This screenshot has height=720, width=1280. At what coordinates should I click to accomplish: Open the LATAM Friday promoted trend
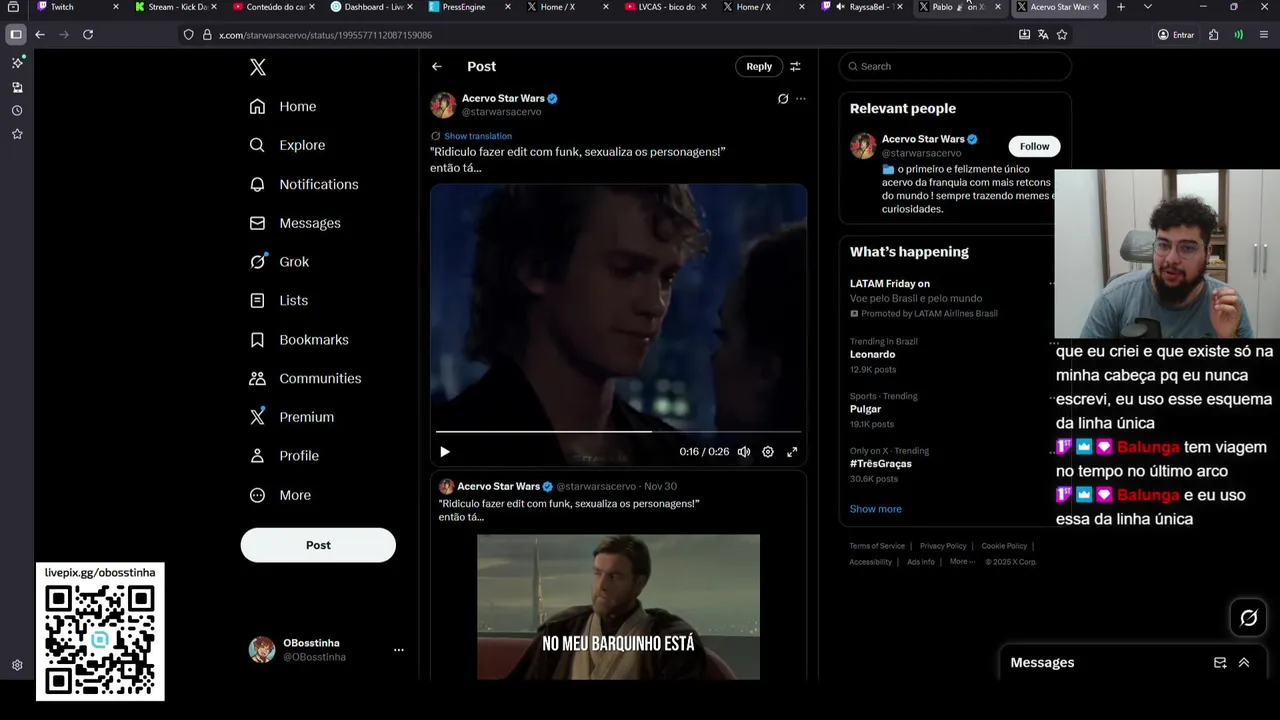click(x=890, y=284)
